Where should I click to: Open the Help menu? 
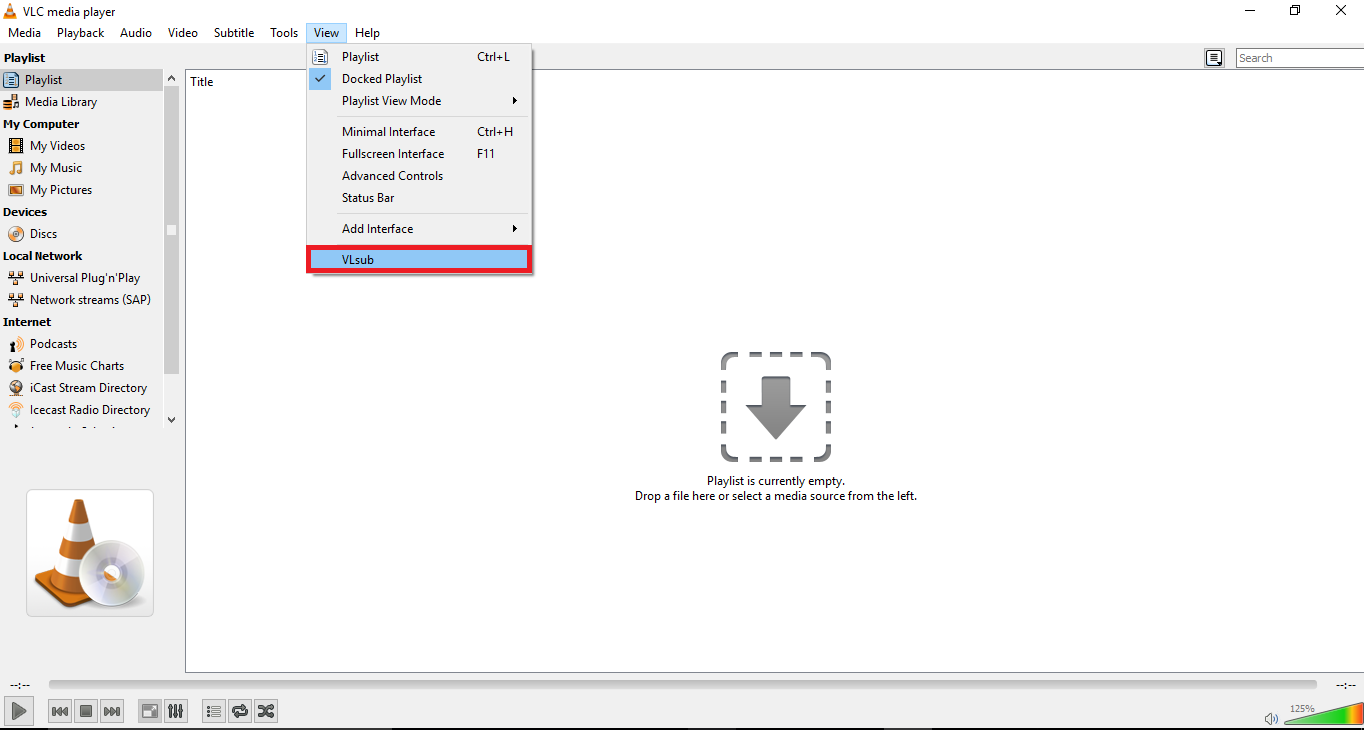coord(367,33)
